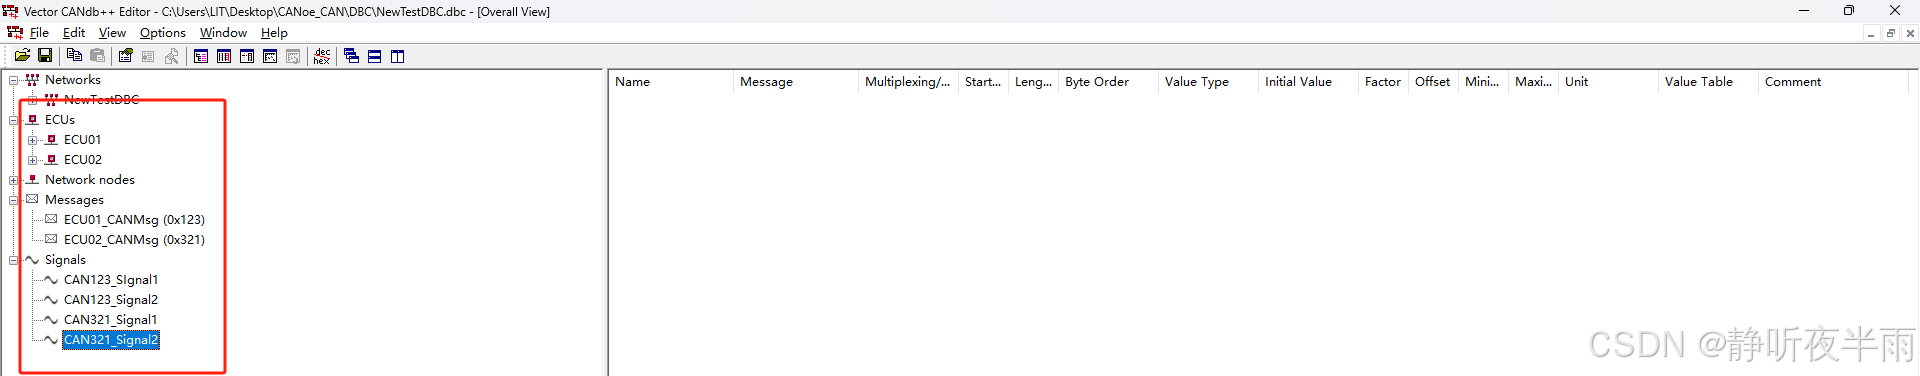The width and height of the screenshot is (1920, 376).
Task: Open the File menu
Action: pos(39,33)
